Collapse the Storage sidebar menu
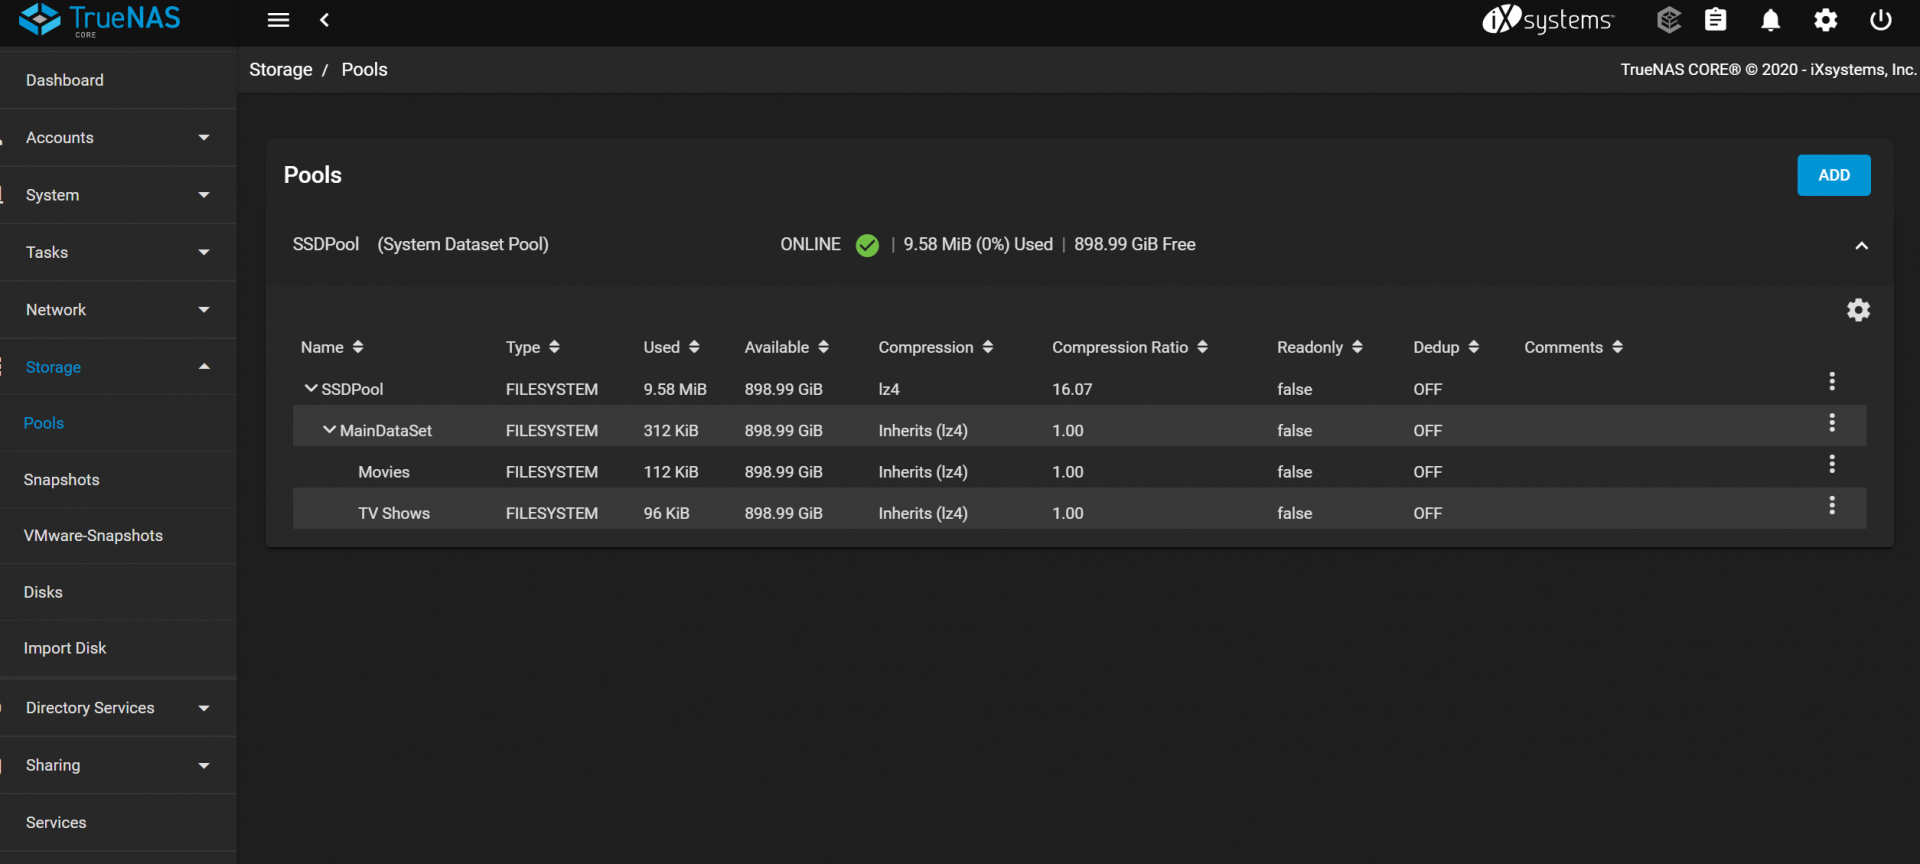Image resolution: width=1920 pixels, height=864 pixels. click(118, 367)
